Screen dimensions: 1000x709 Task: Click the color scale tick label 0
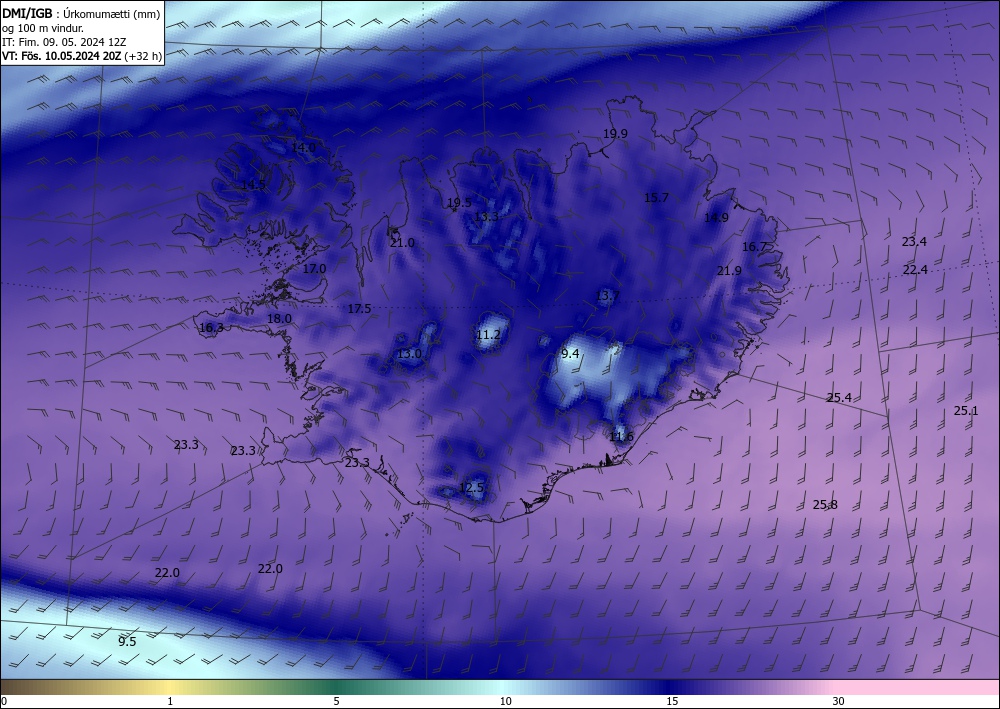pos(4,702)
